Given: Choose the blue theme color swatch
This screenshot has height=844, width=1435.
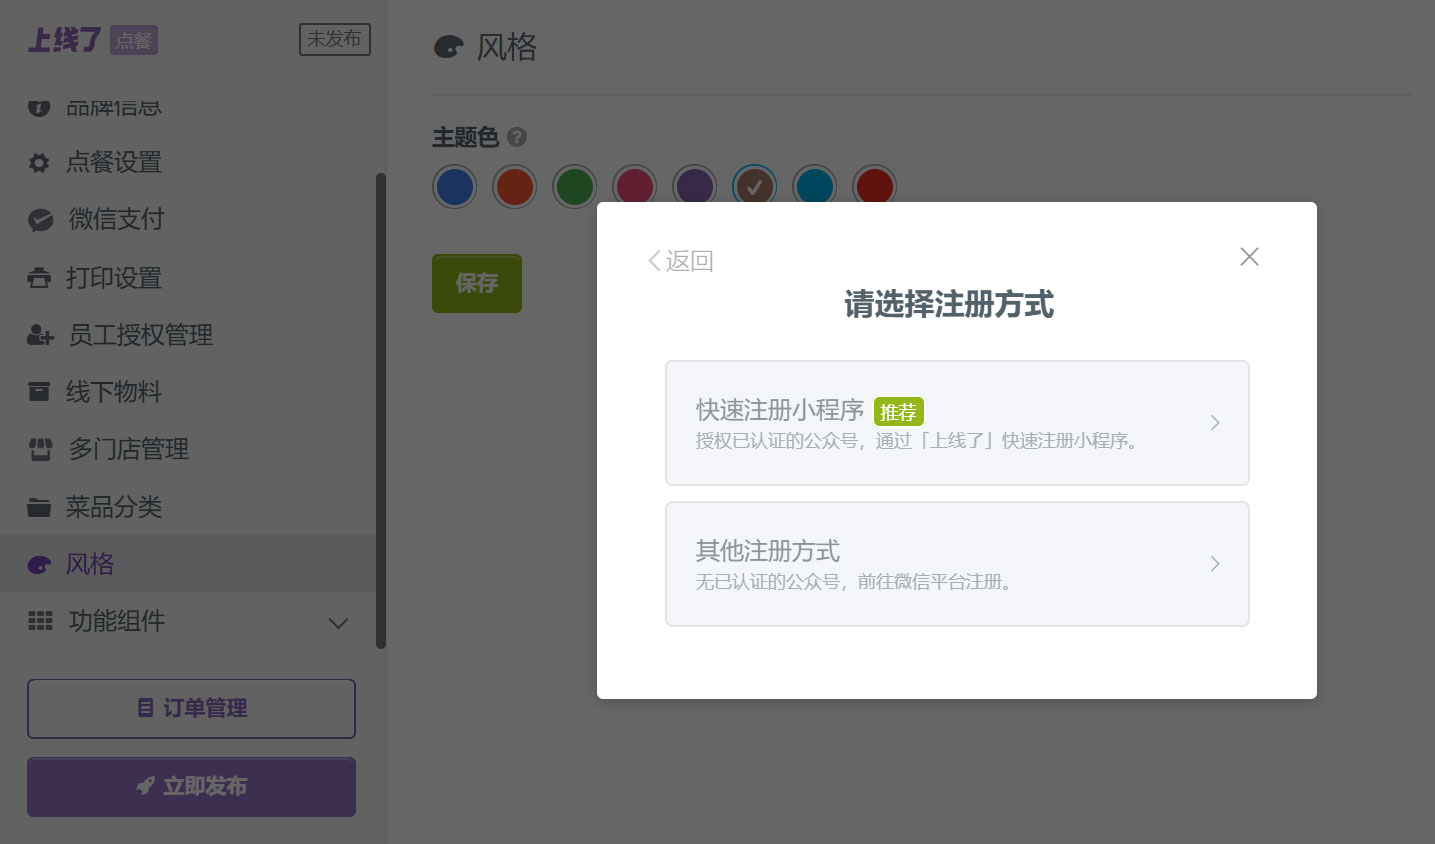Looking at the screenshot, I should click(455, 187).
